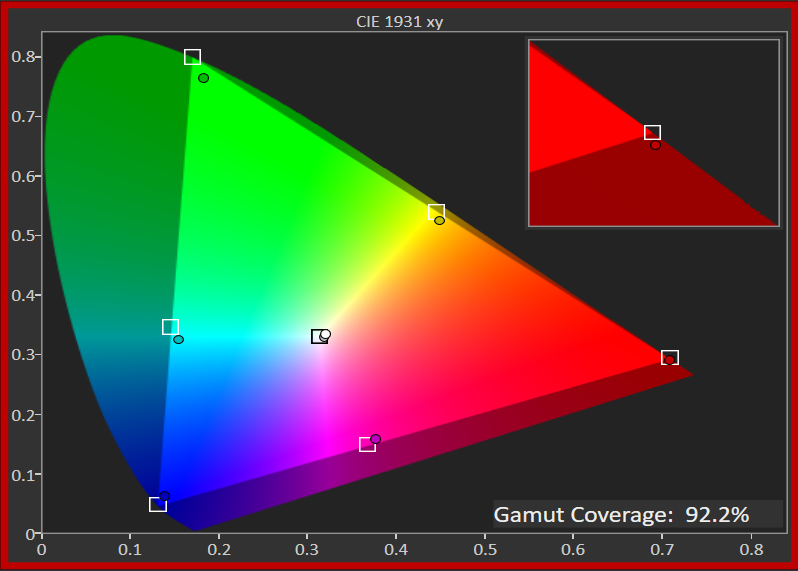Click the CIE 1931 xy chart title

pos(399,21)
